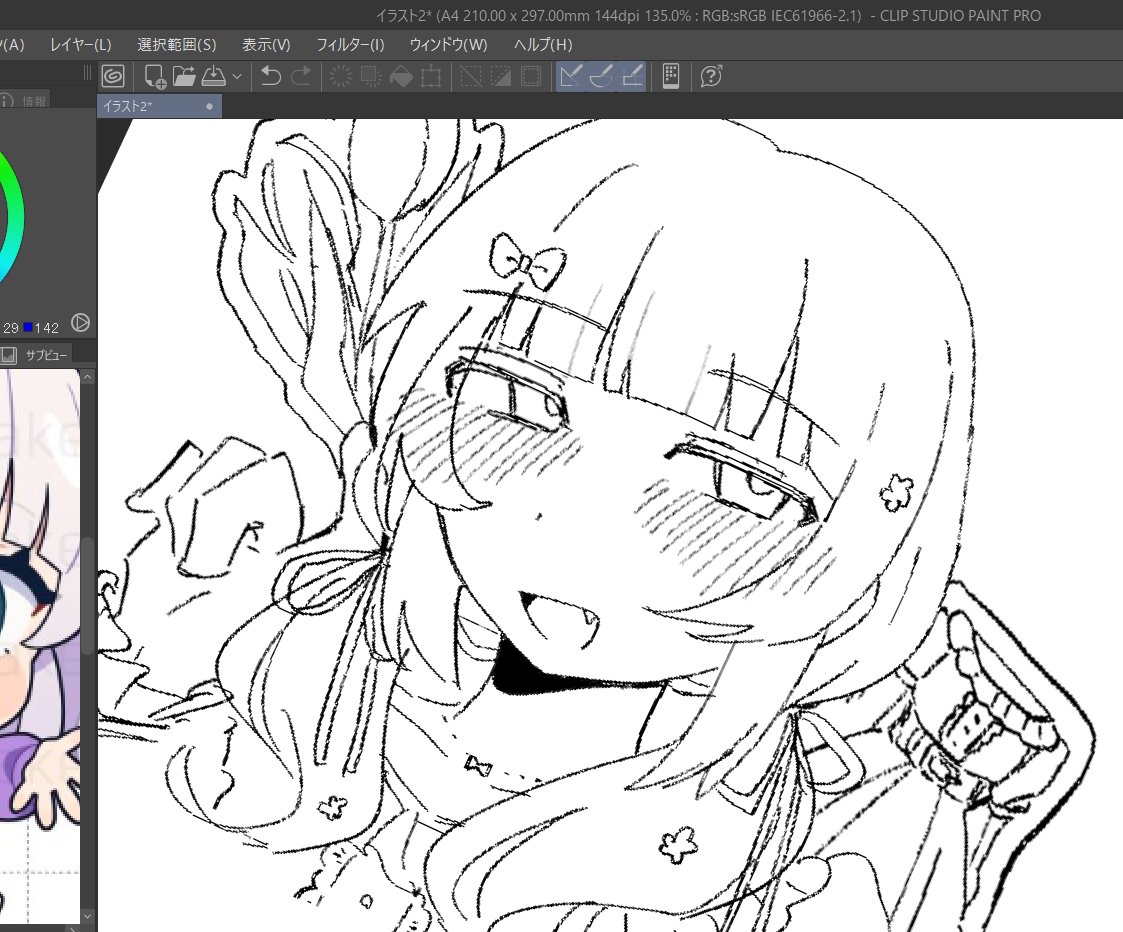Toggle Snap to Special Ruler
This screenshot has height=932, width=1123.
[601, 76]
